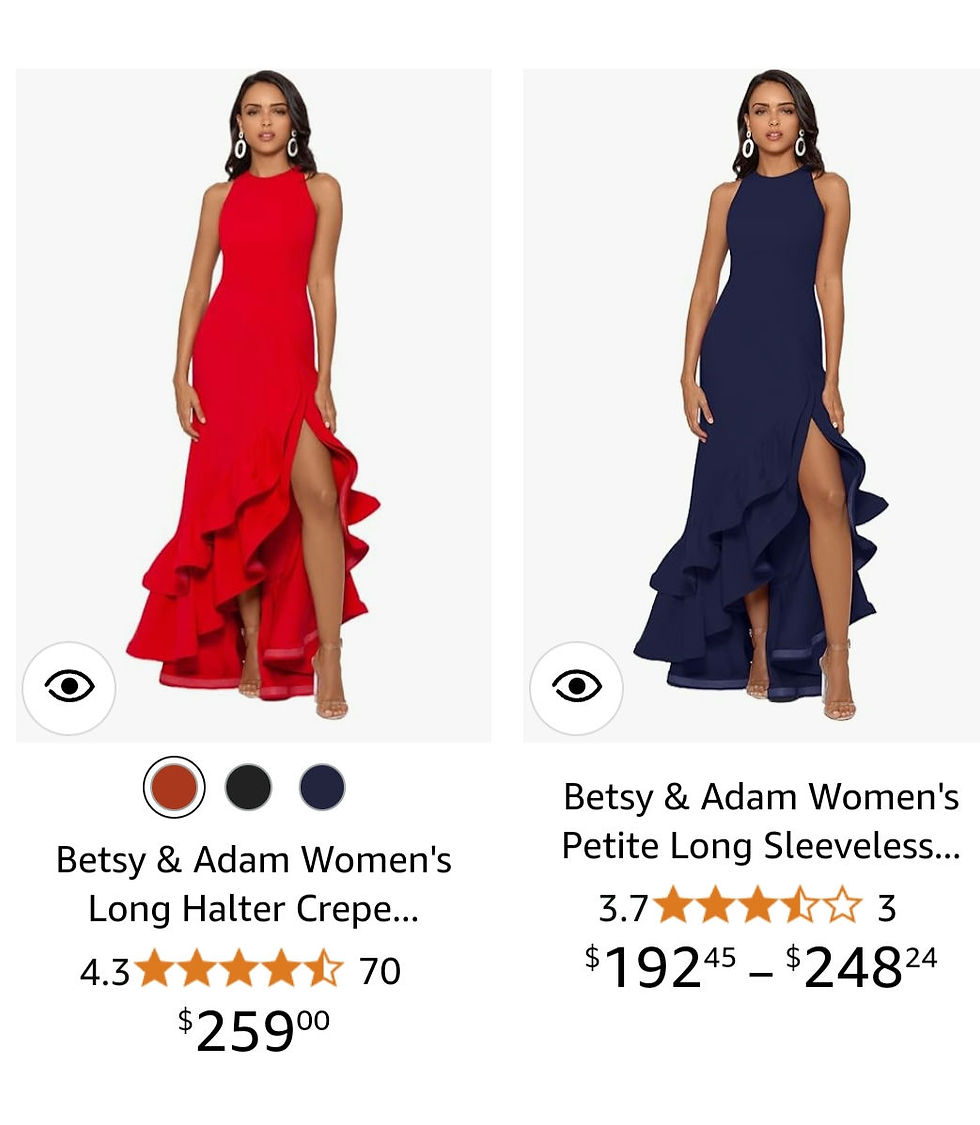Click the empty fifth star of the 3.7 rating

click(842, 907)
